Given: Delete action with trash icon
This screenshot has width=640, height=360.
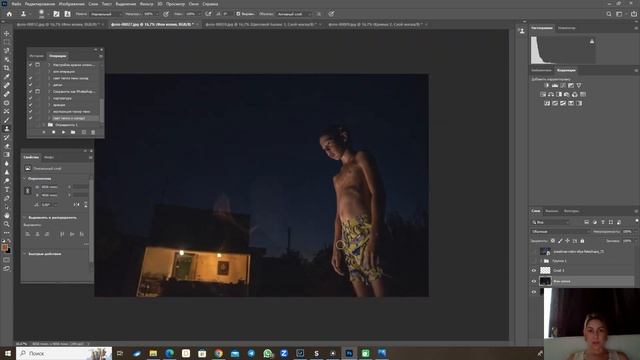Looking at the screenshot, I should (93, 132).
